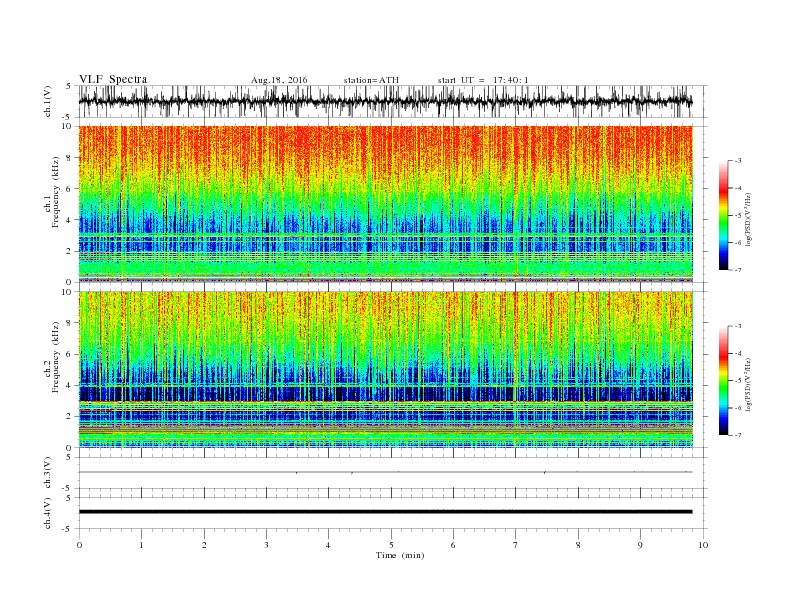Click the "start UT = 17:40:1" header text
The height and width of the screenshot is (612, 792).
coord(483,80)
